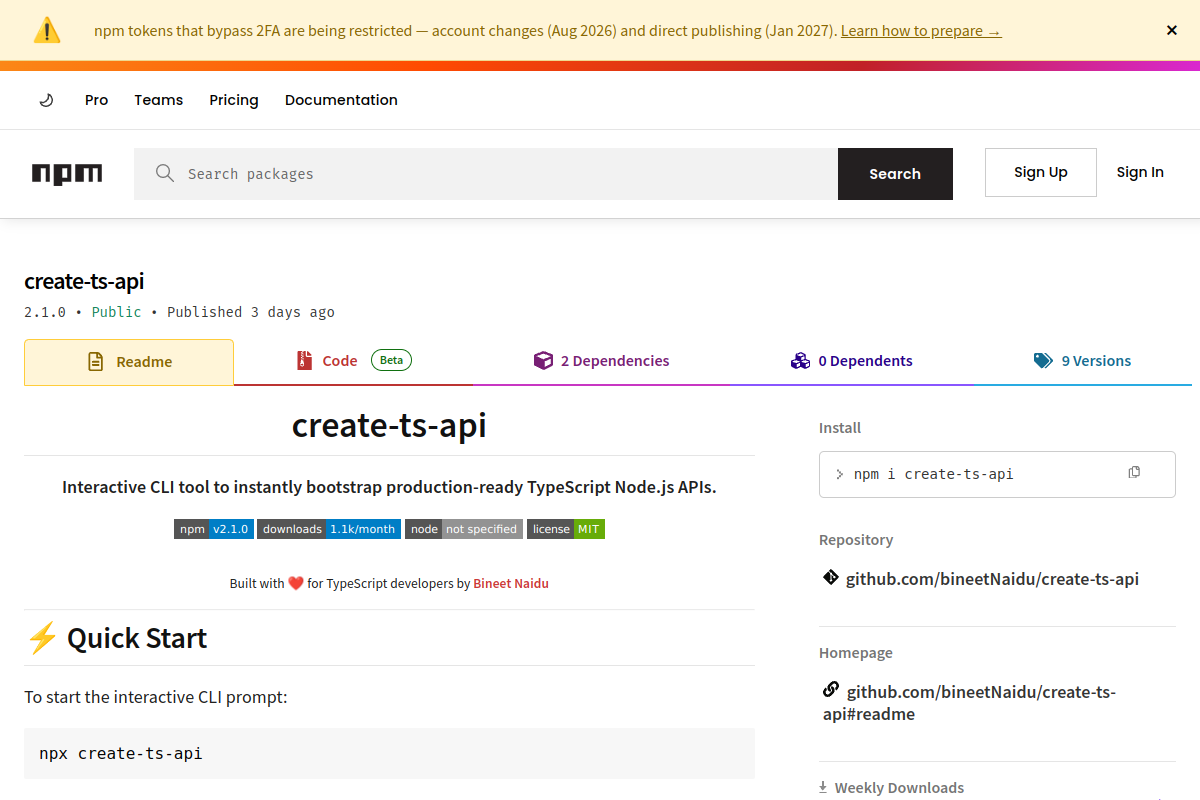The height and width of the screenshot is (800, 1200).
Task: Click the red Code file icon
Action: 304,361
